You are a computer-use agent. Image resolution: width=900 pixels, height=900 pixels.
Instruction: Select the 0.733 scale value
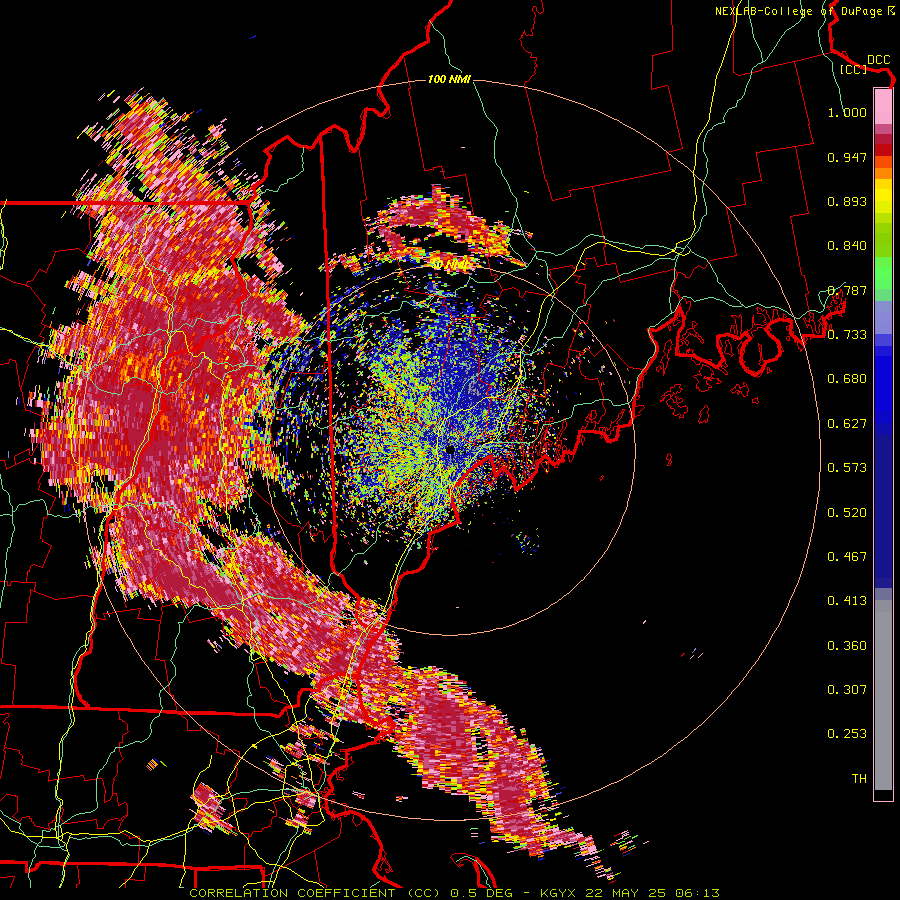pyautogui.click(x=847, y=335)
